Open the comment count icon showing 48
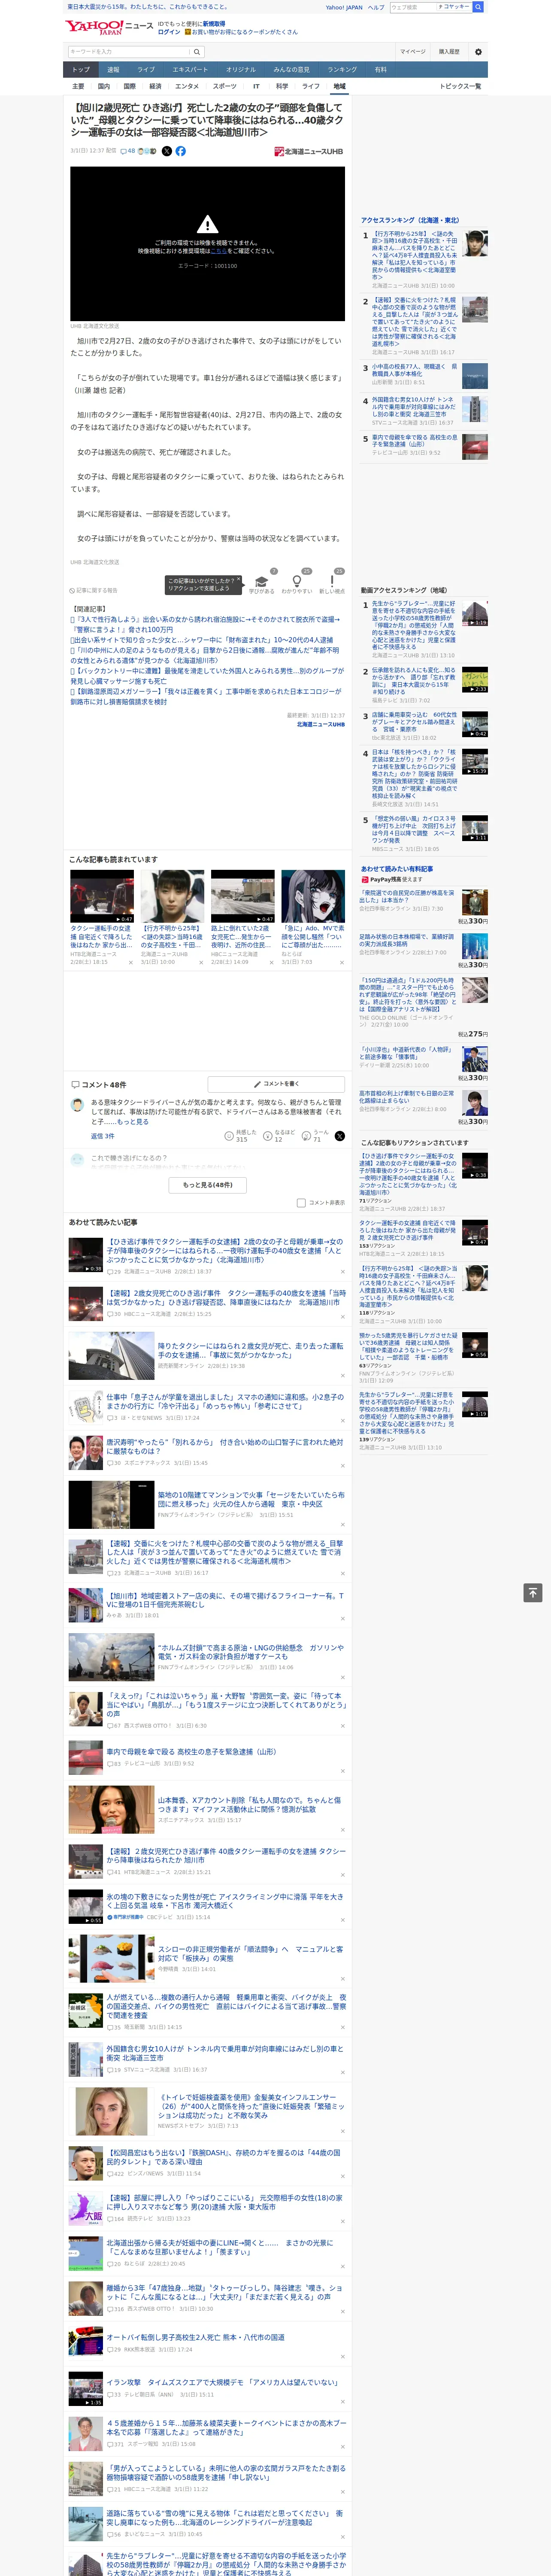 [128, 151]
